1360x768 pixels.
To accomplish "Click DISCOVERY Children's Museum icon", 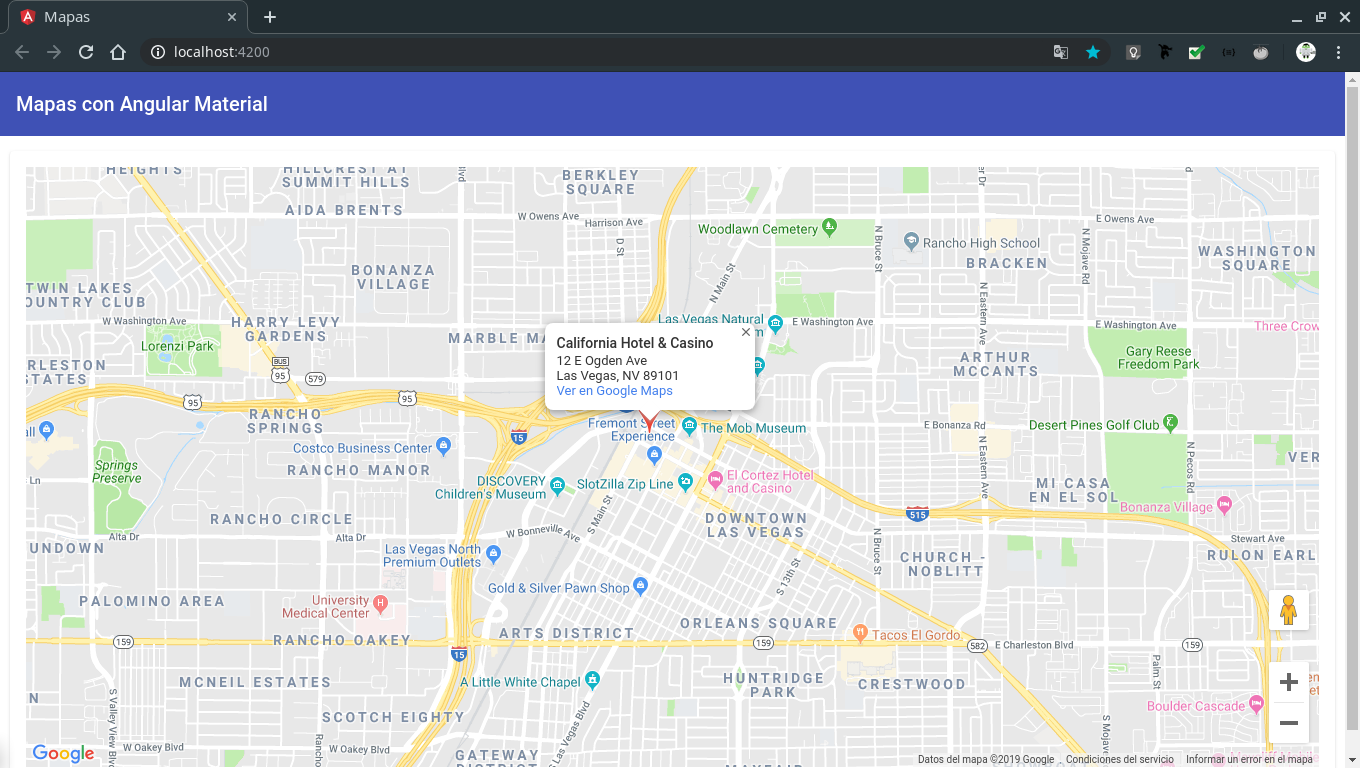I will (557, 487).
